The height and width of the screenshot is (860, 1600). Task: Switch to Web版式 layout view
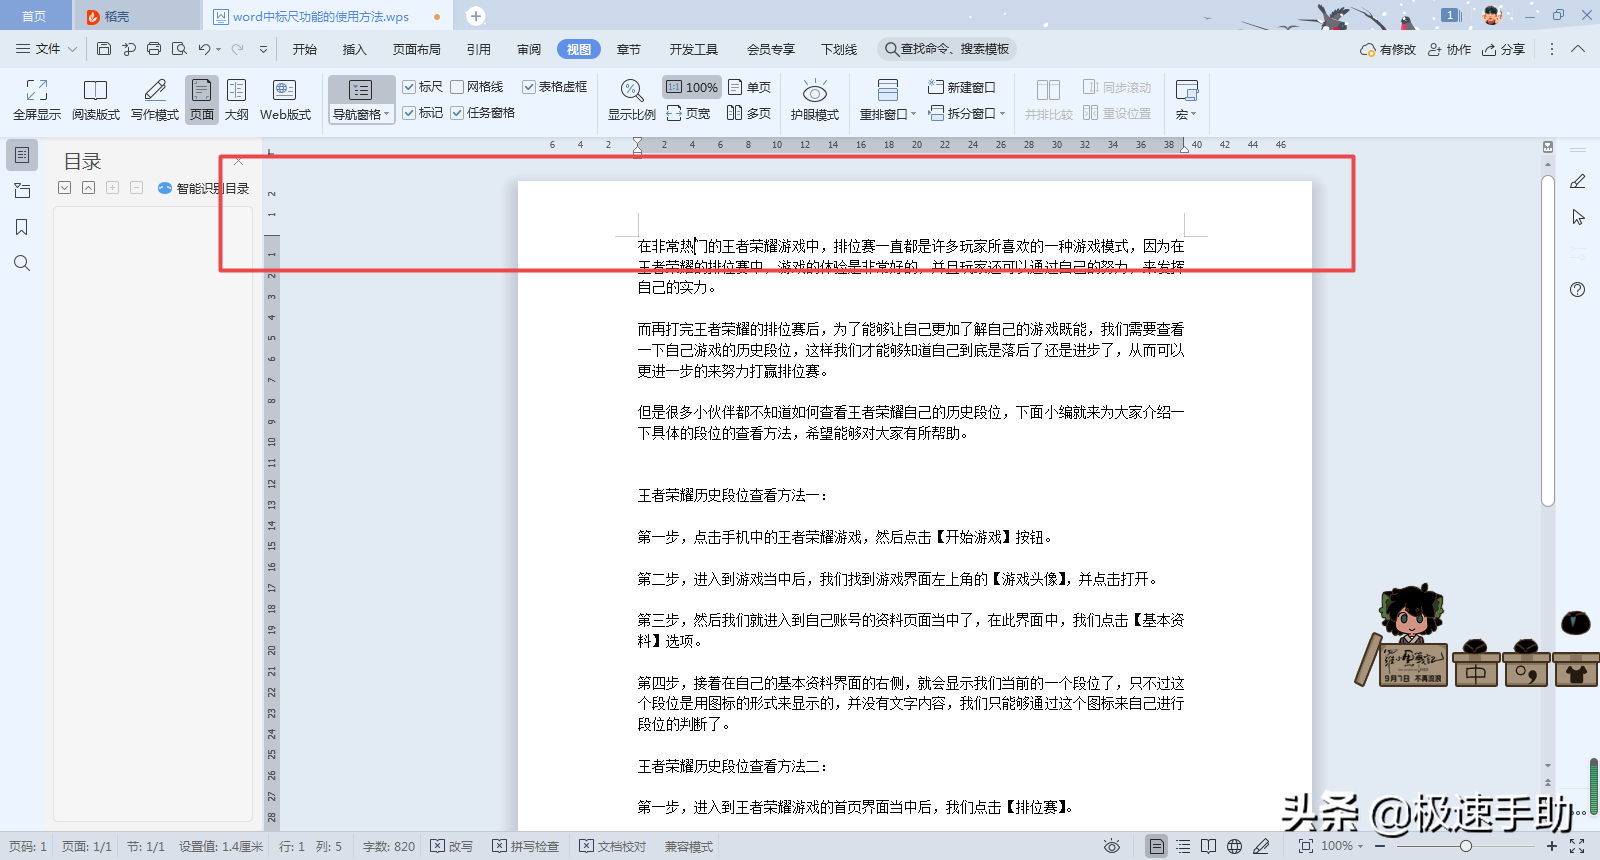click(285, 100)
